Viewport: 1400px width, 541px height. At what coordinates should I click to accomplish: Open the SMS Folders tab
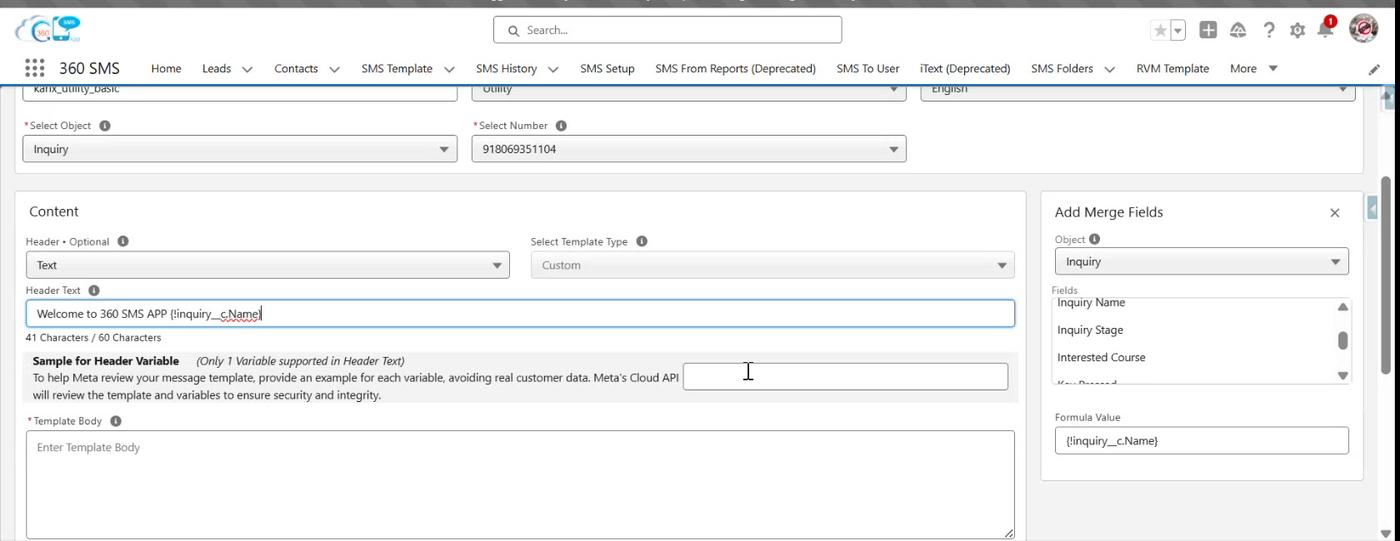[1062, 69]
